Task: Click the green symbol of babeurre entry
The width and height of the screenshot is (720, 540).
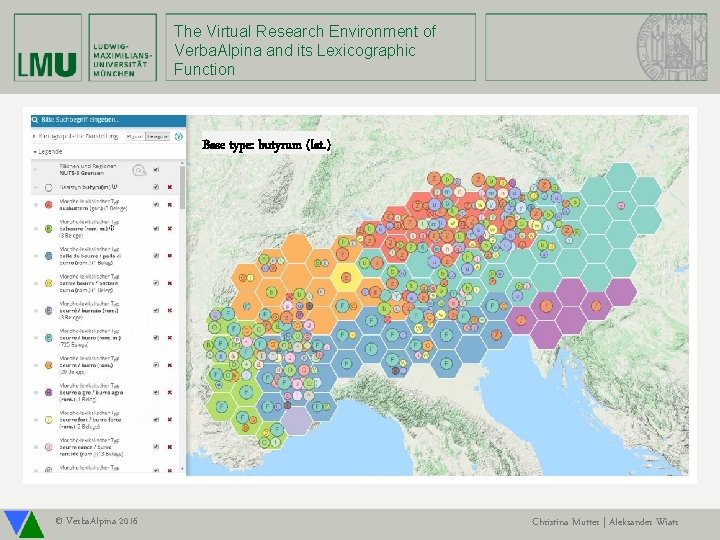Action: coord(49,229)
